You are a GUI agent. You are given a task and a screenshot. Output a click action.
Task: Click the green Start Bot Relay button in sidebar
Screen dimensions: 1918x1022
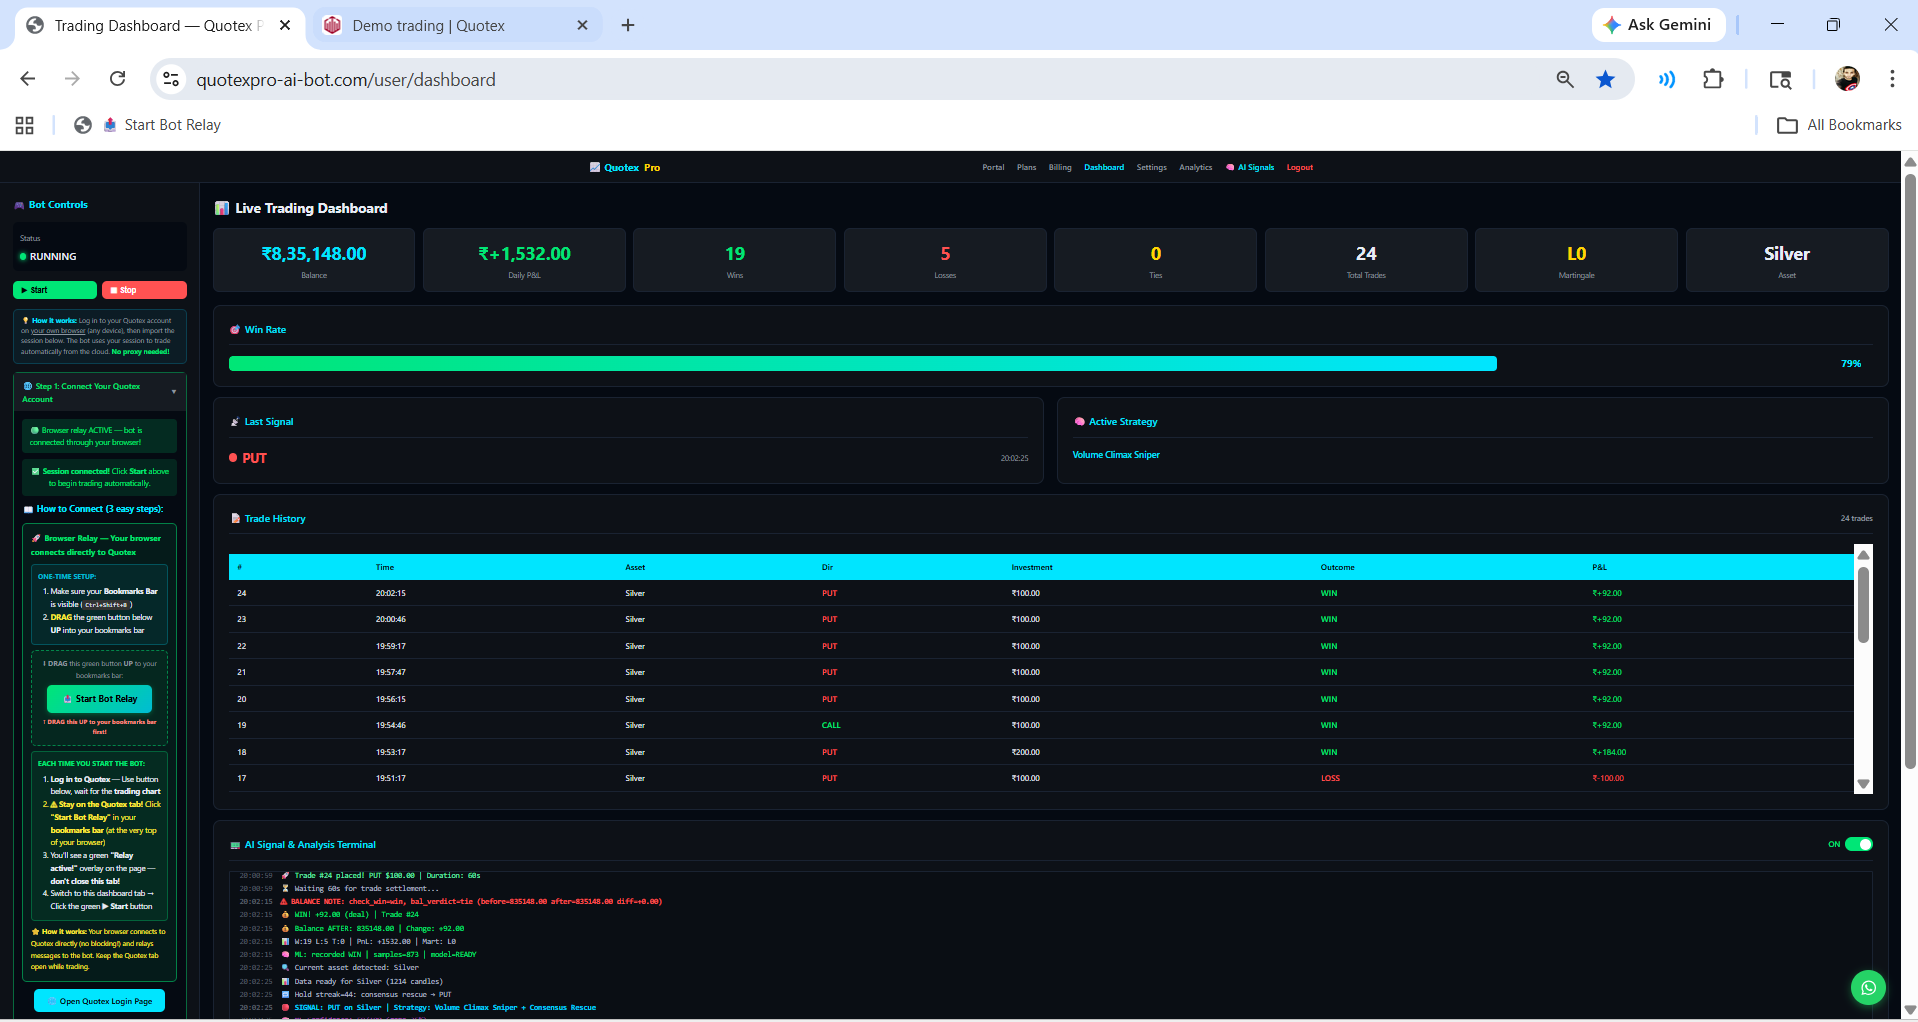[99, 699]
